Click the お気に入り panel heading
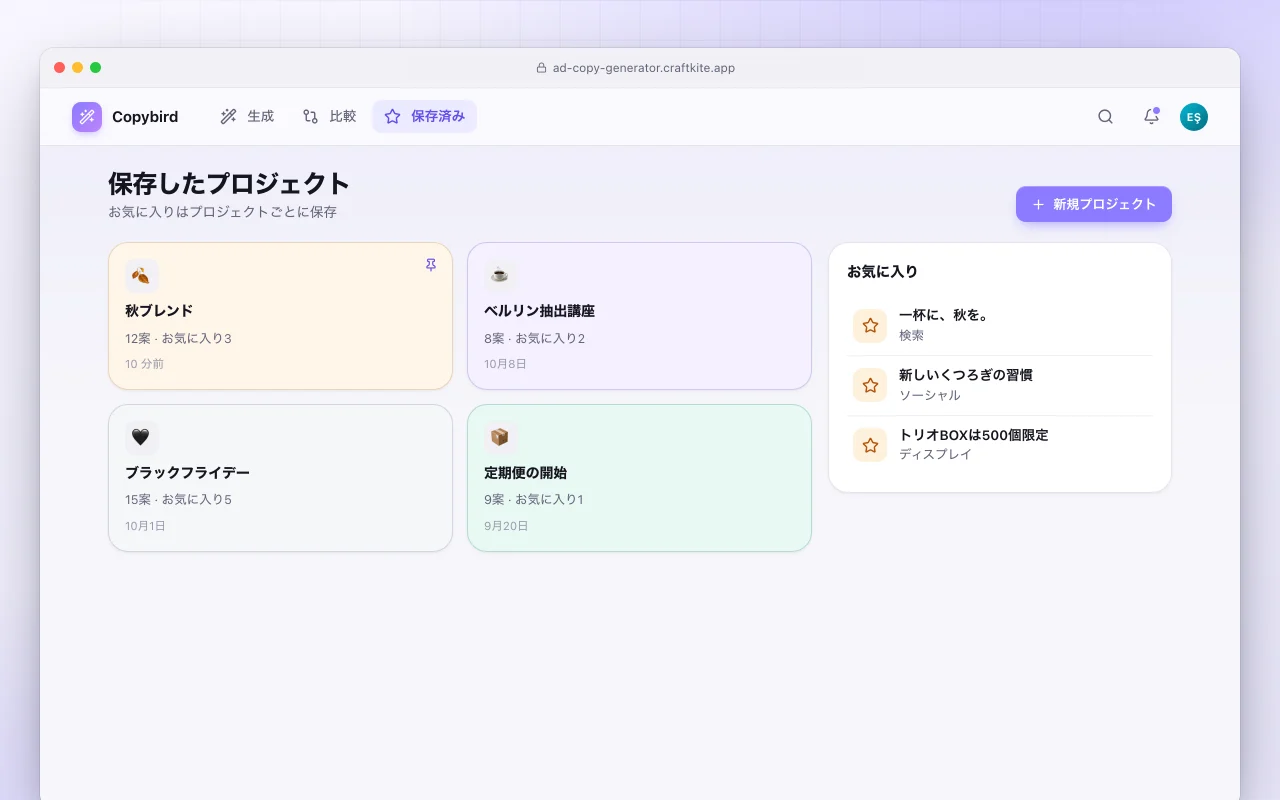This screenshot has width=1280, height=800. click(882, 271)
